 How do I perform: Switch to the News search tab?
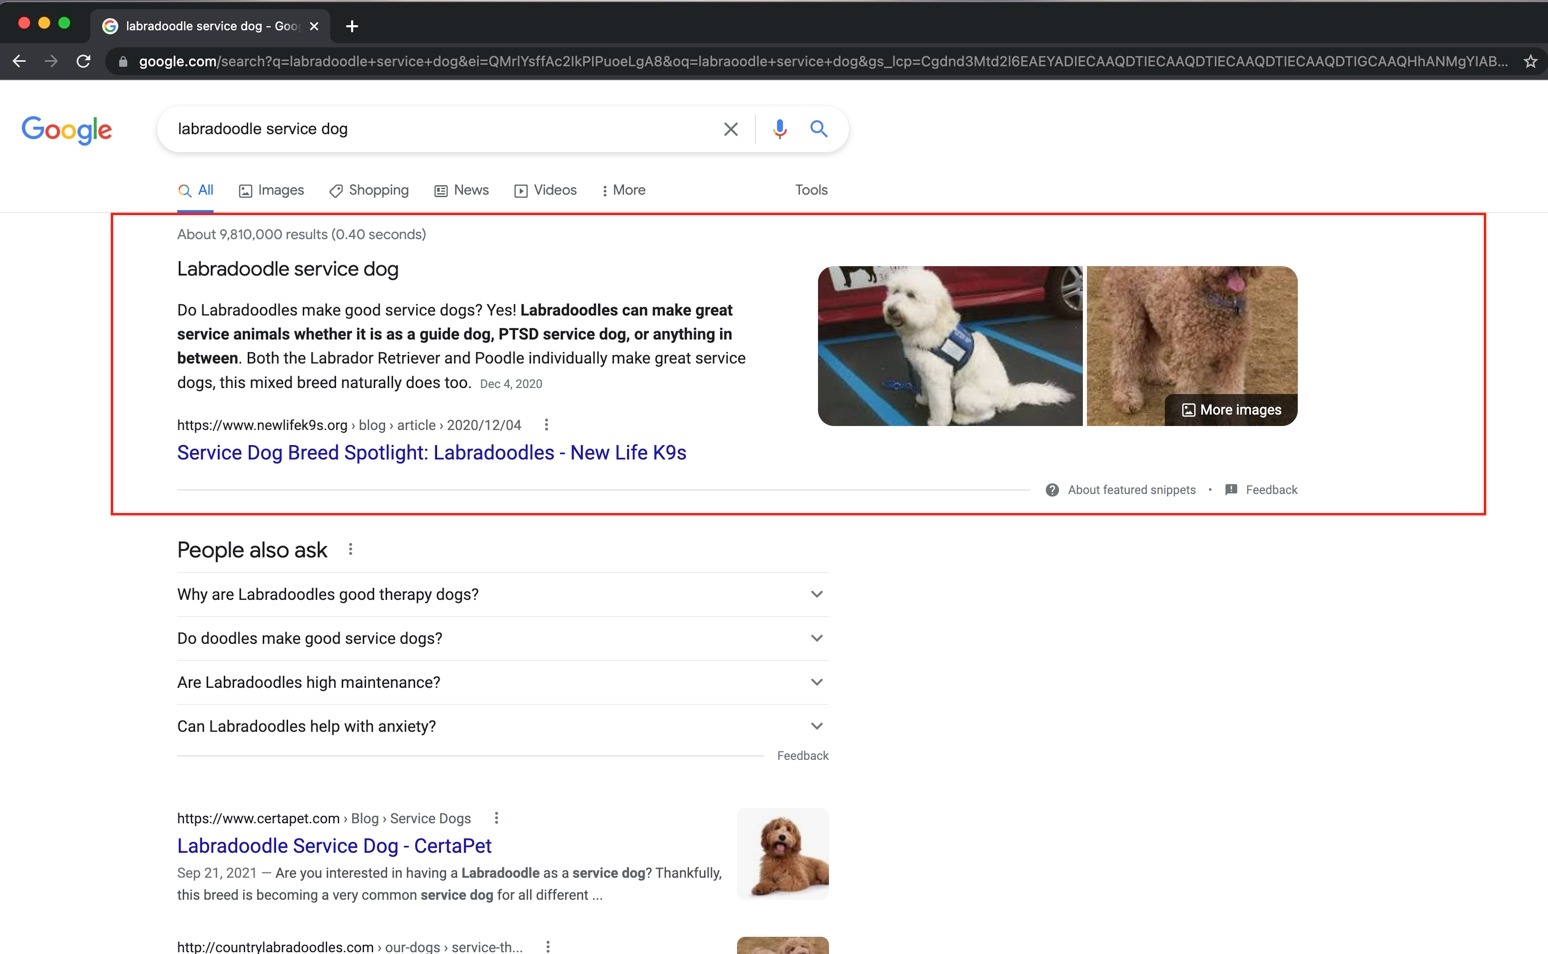[461, 190]
